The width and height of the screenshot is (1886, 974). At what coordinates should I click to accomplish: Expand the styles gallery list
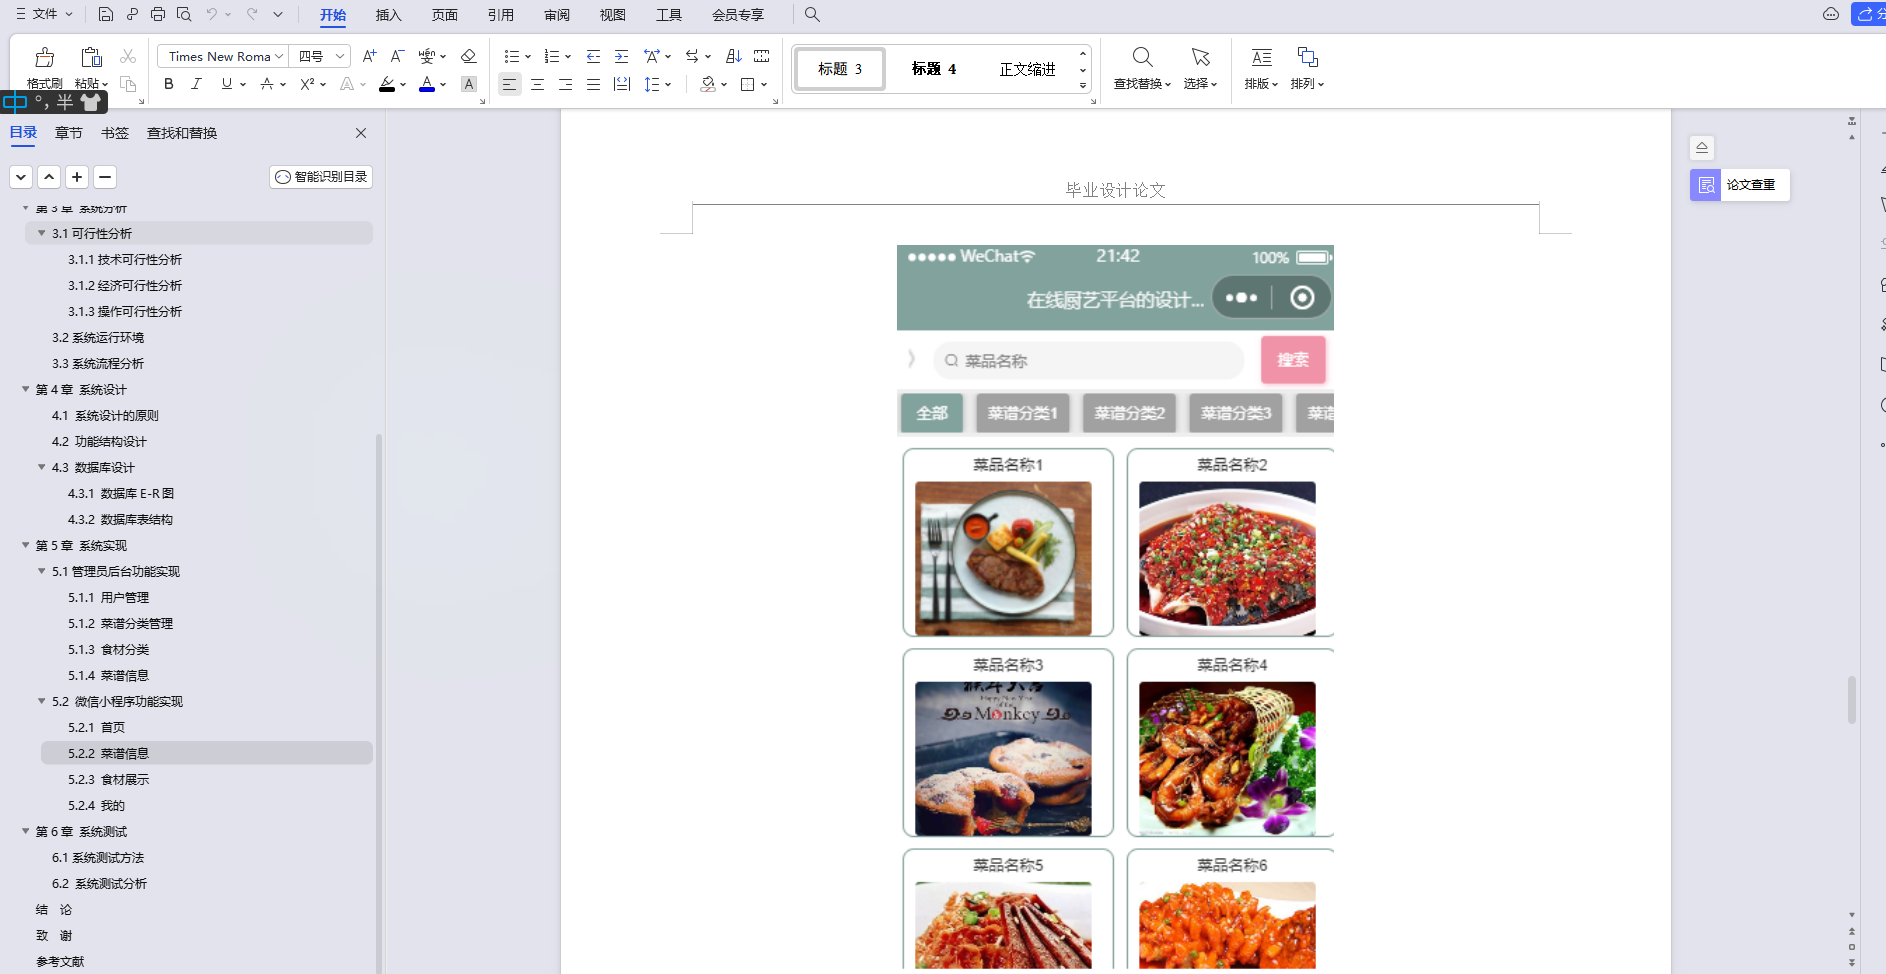pos(1083,86)
